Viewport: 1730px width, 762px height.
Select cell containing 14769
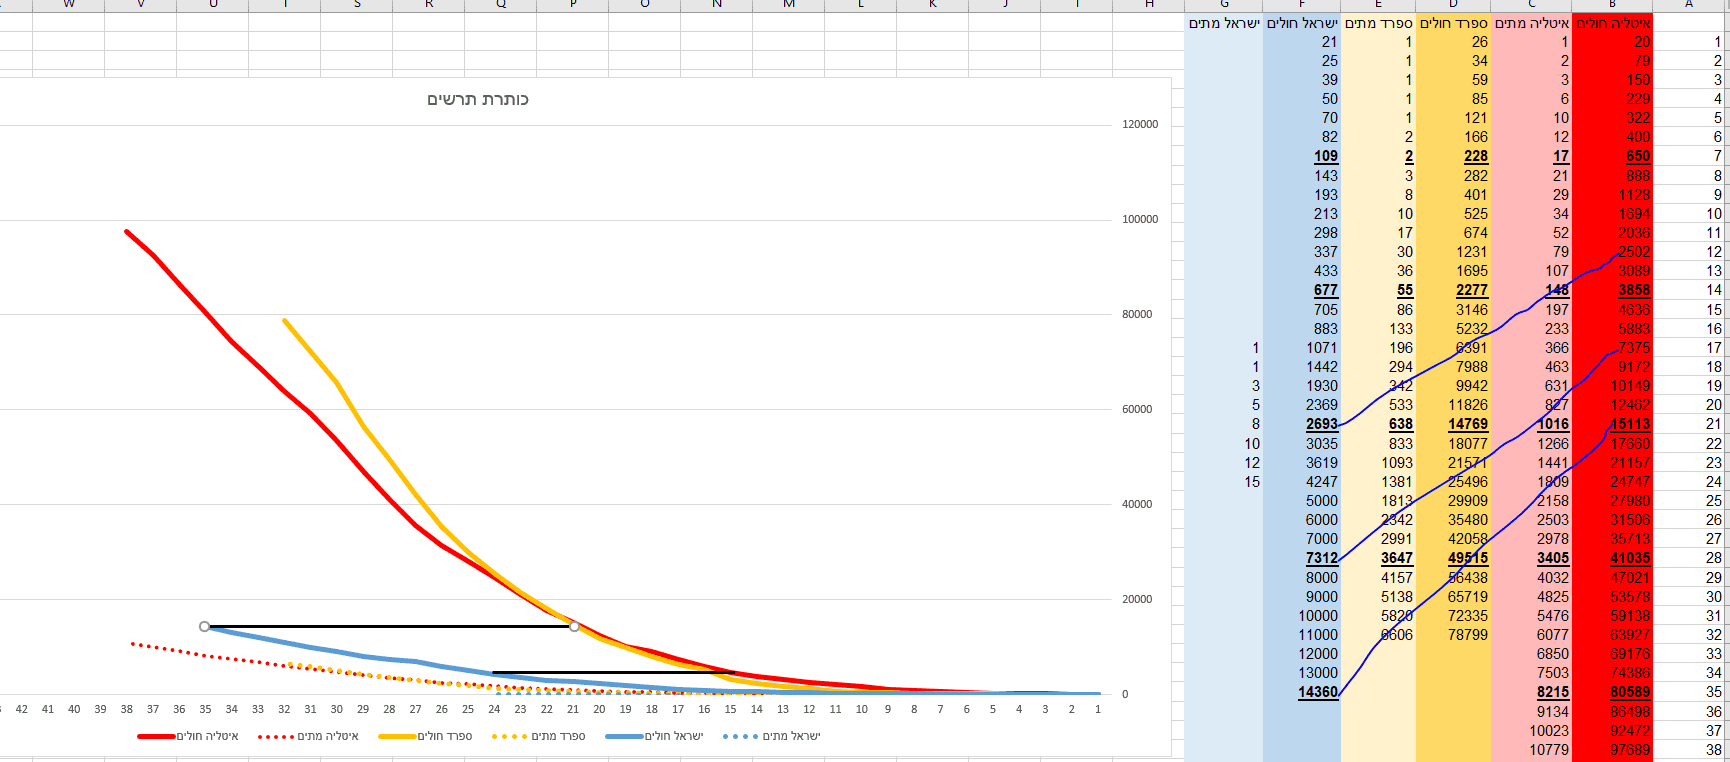coord(1453,424)
